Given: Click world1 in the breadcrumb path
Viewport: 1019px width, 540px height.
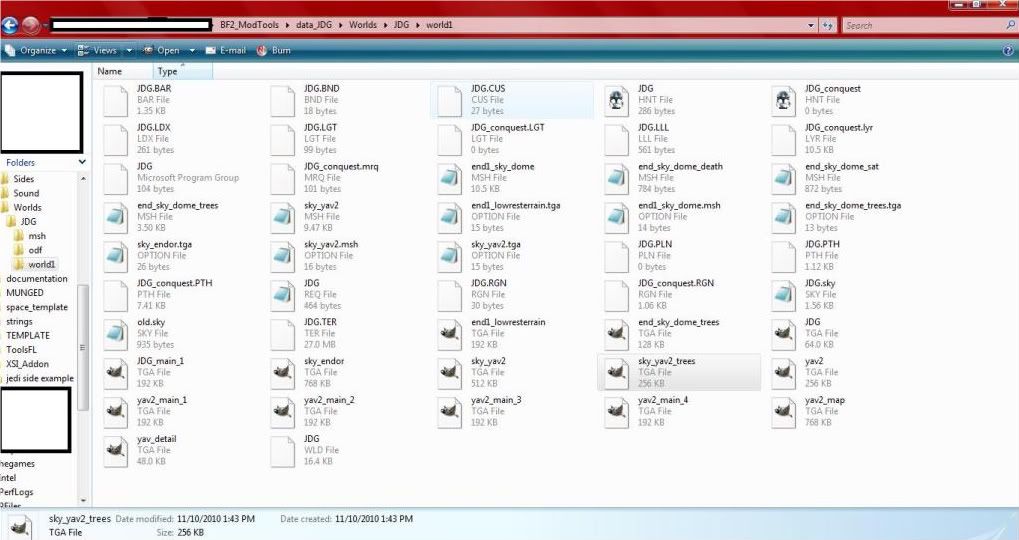Looking at the screenshot, I should pos(439,25).
